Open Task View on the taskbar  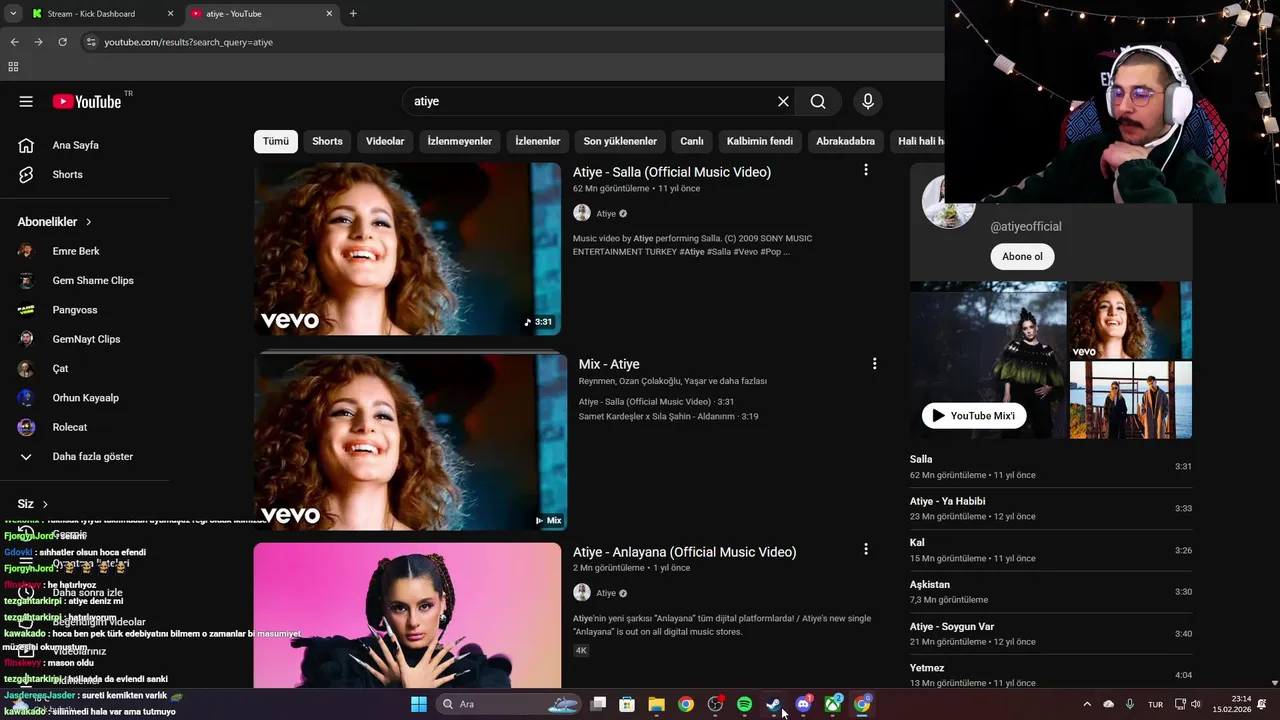coord(598,704)
